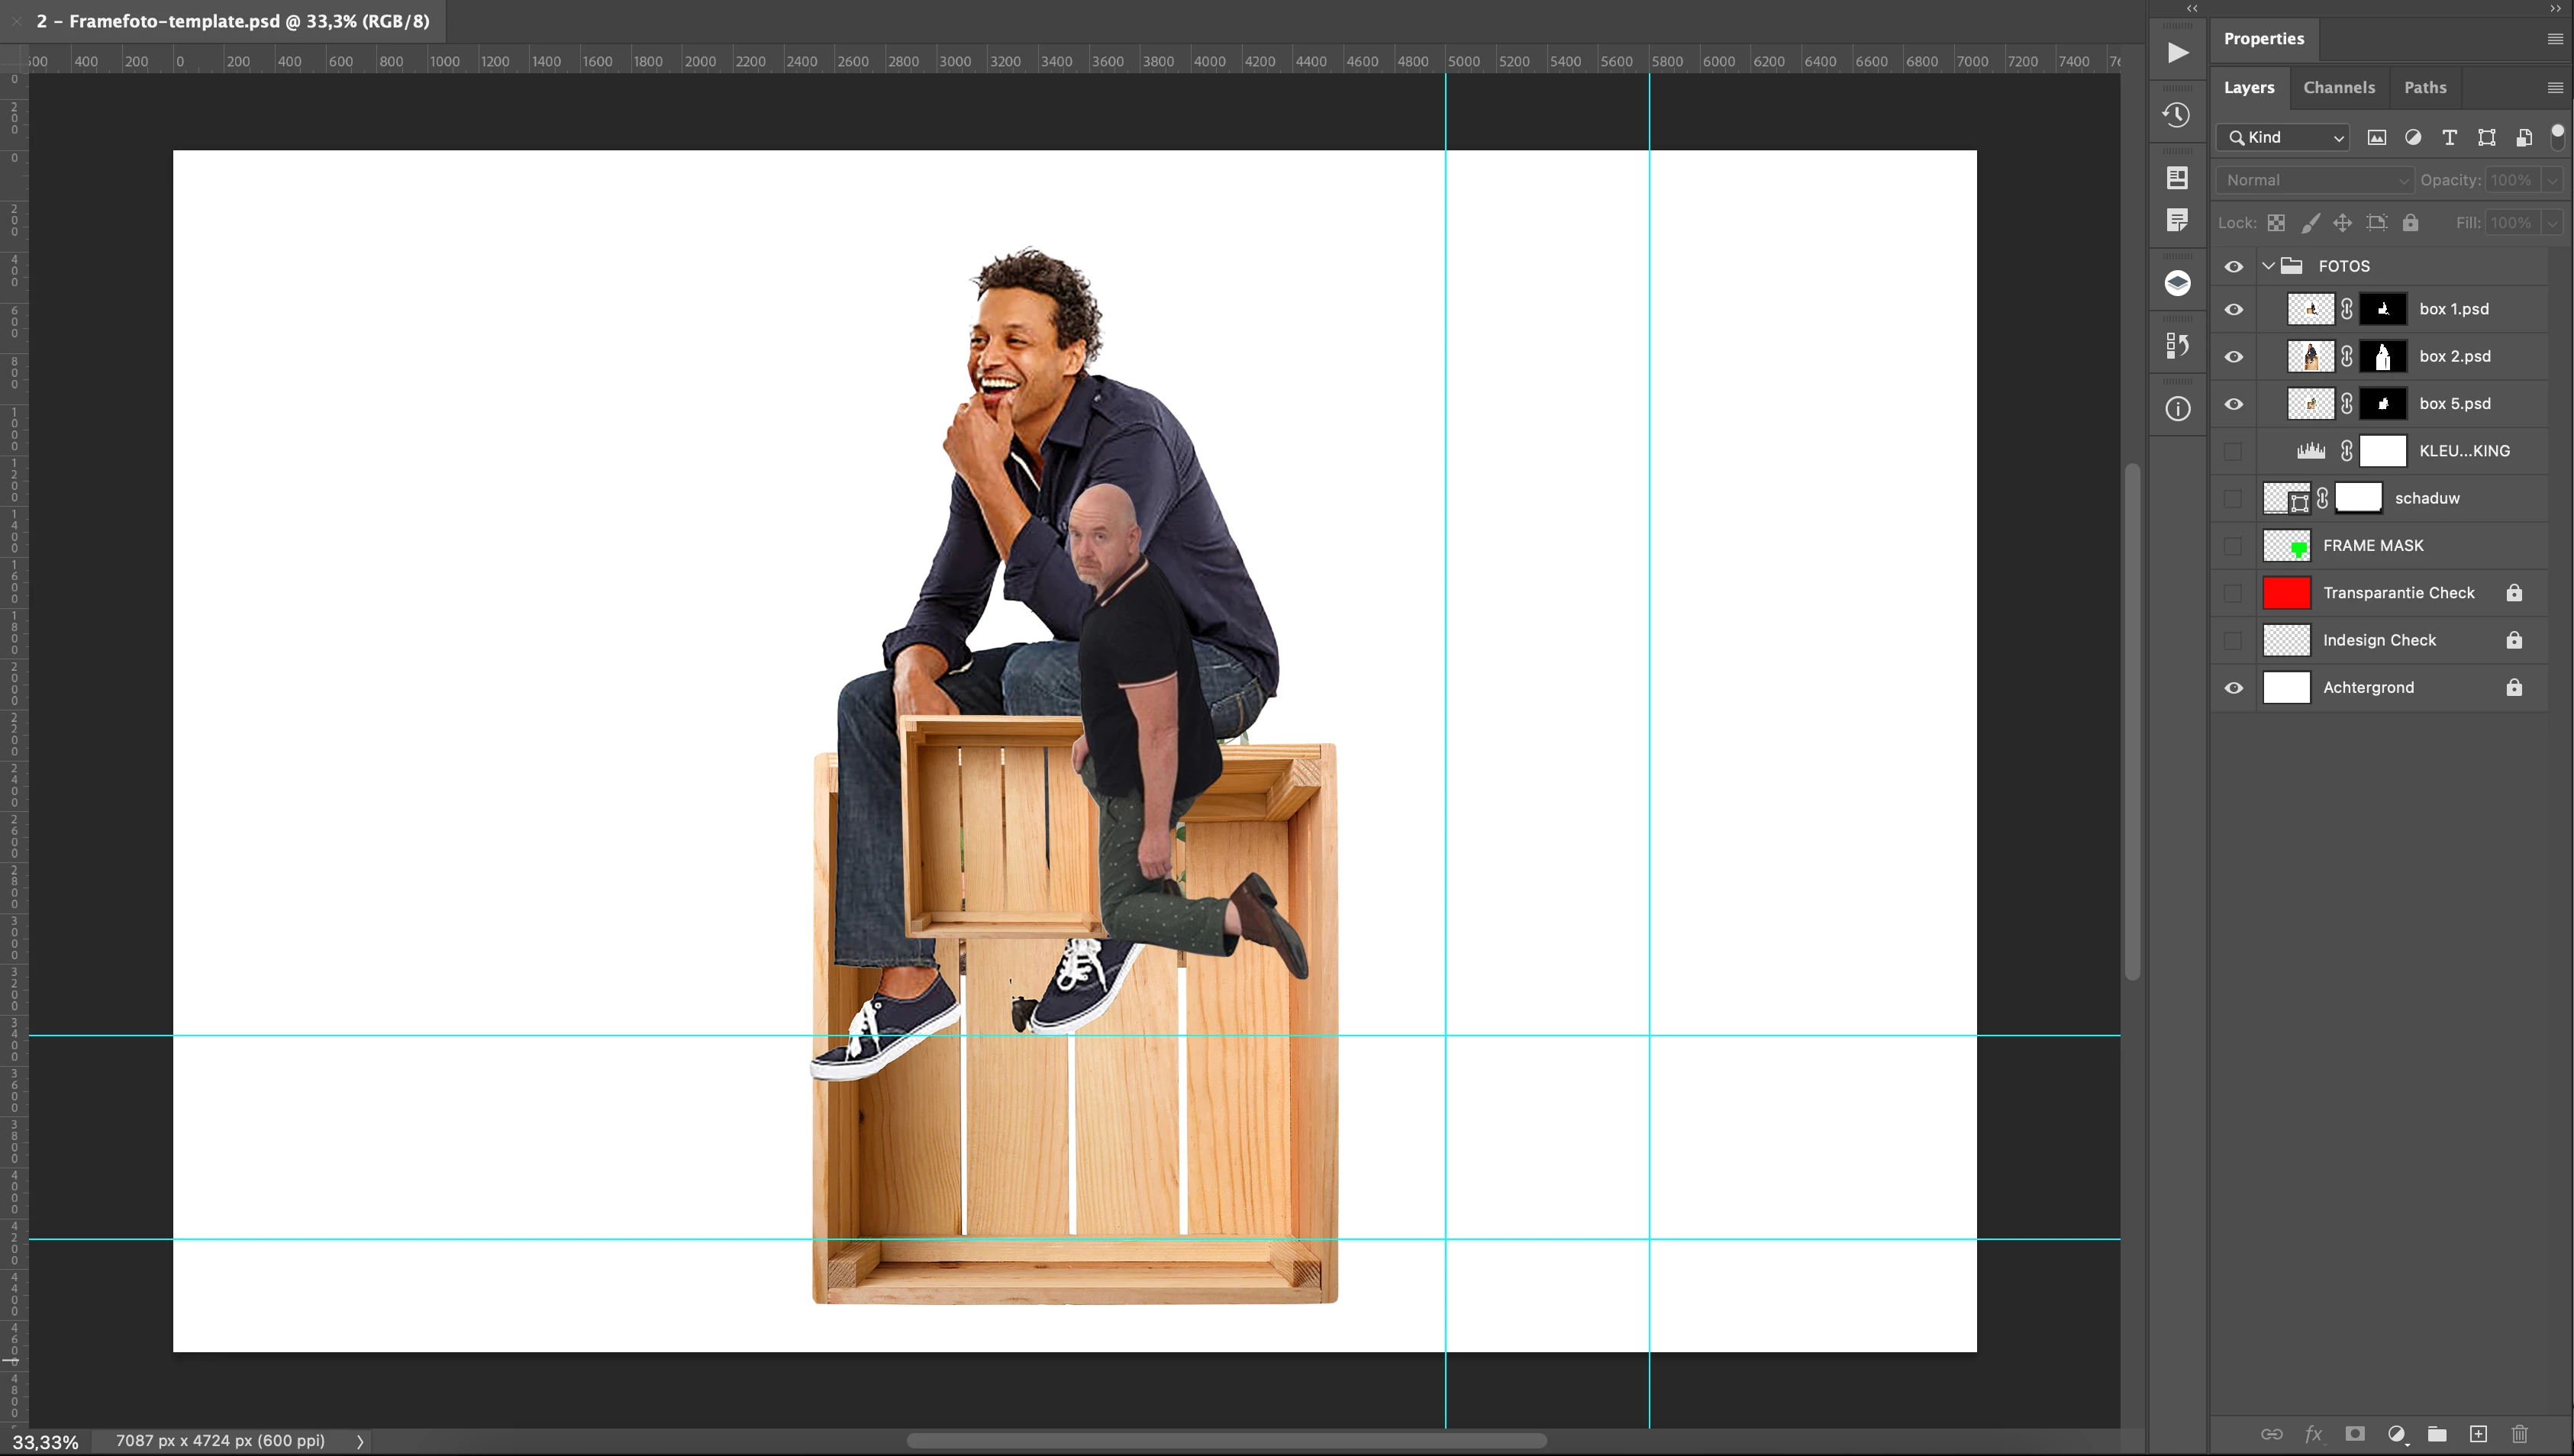2574x1456 pixels.
Task: Create a new layer with plus icon
Action: (2478, 1434)
